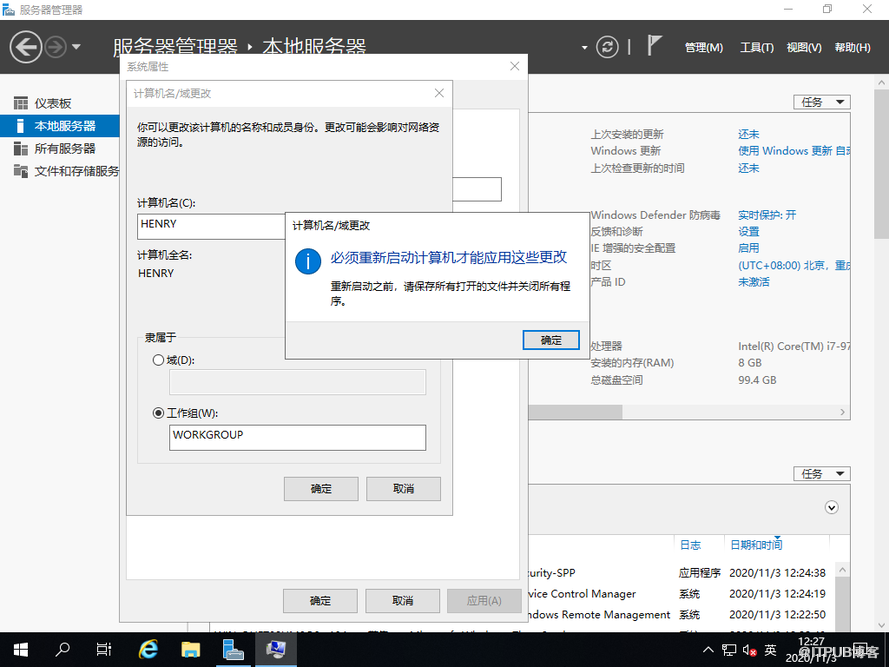The image size is (889, 667).
Task: Click main window vertical scrollbar thumb
Action: pos(881,164)
